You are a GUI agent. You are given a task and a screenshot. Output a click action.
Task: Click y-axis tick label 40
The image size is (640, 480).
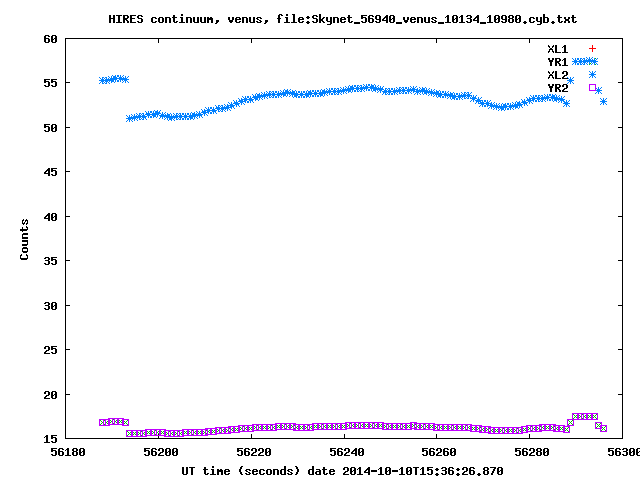51,217
